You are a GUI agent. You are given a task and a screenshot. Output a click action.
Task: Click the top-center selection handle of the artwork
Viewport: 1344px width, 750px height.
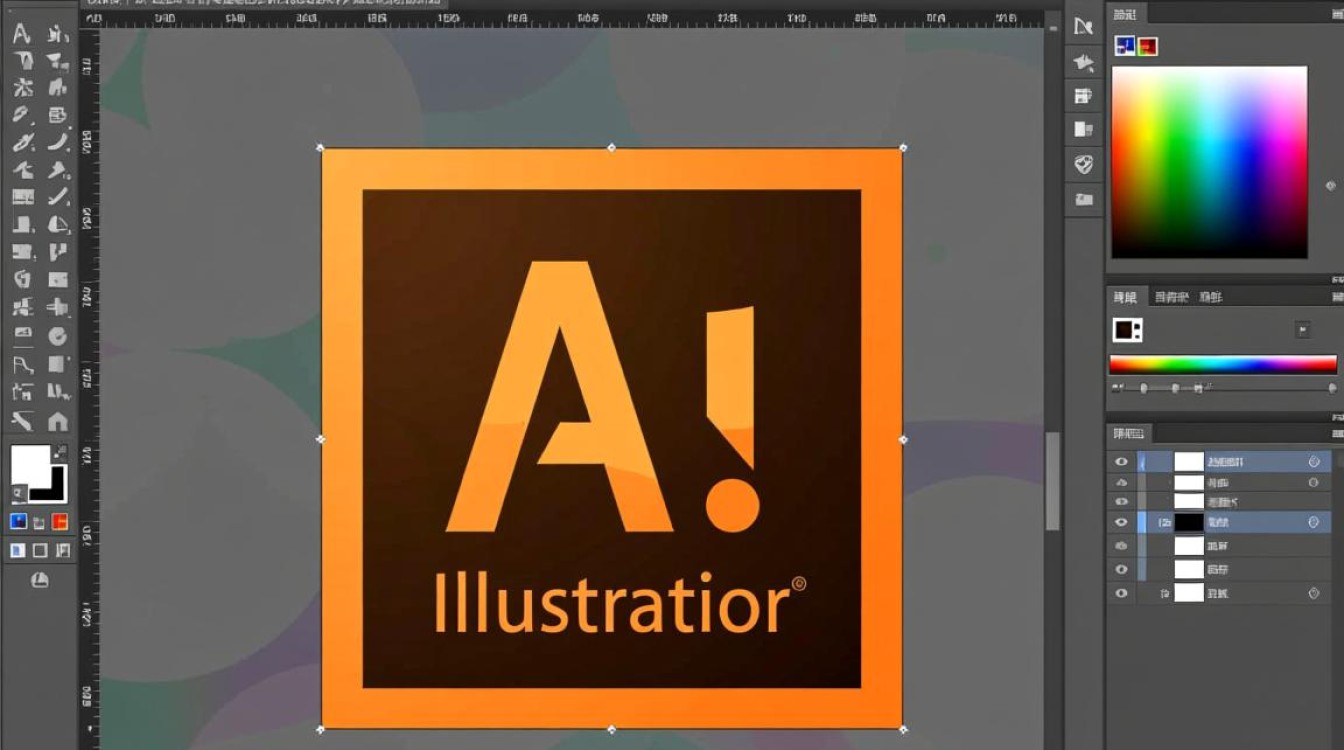(x=612, y=148)
